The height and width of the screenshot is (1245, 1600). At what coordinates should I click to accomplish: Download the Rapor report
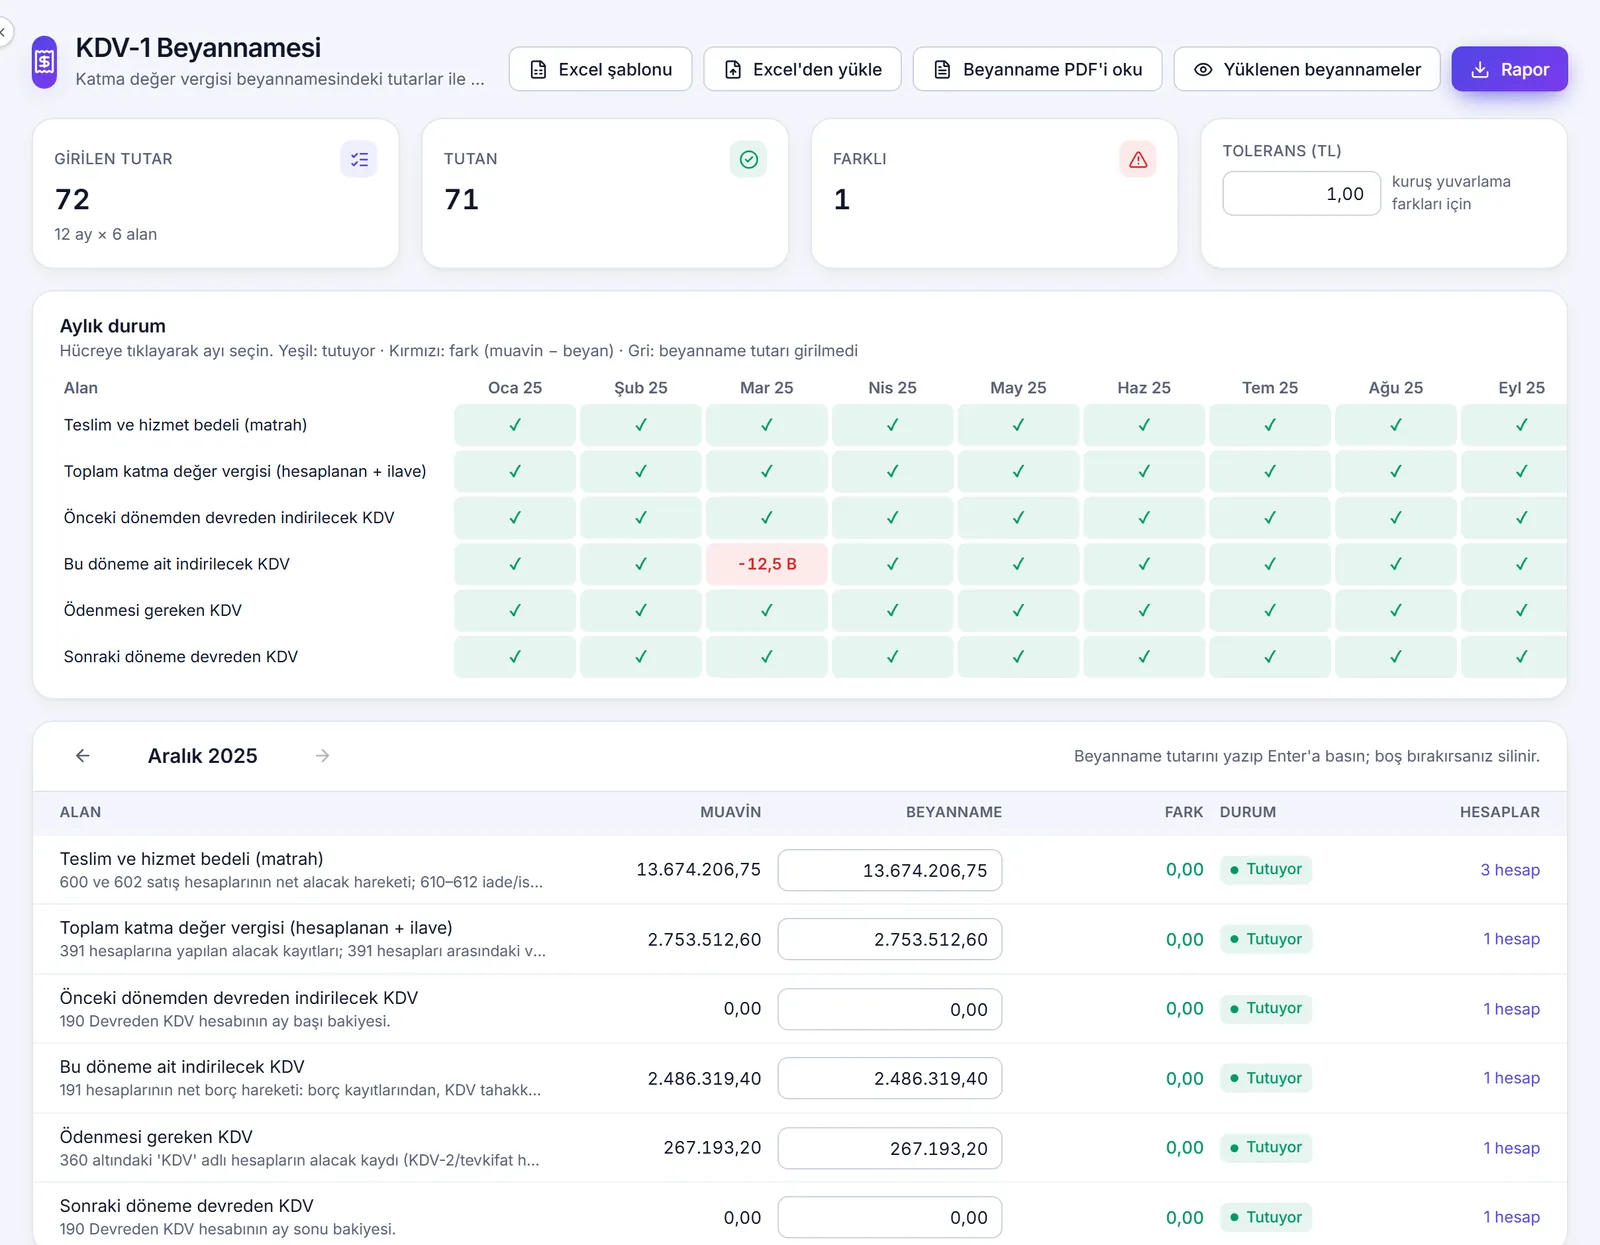1510,69
